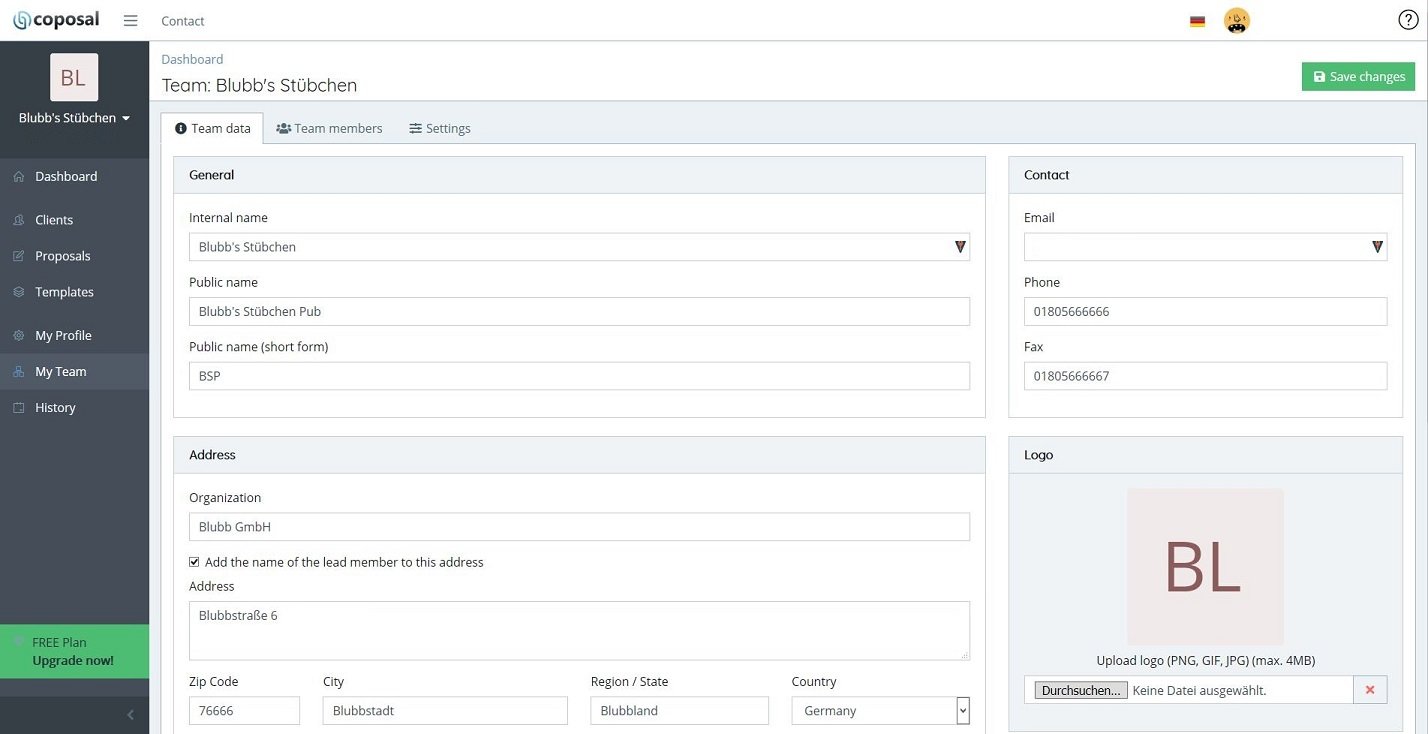Viewport: 1428px width, 734px height.
Task: Expand the Blubb's Stübchen team switcher
Action: 74,118
